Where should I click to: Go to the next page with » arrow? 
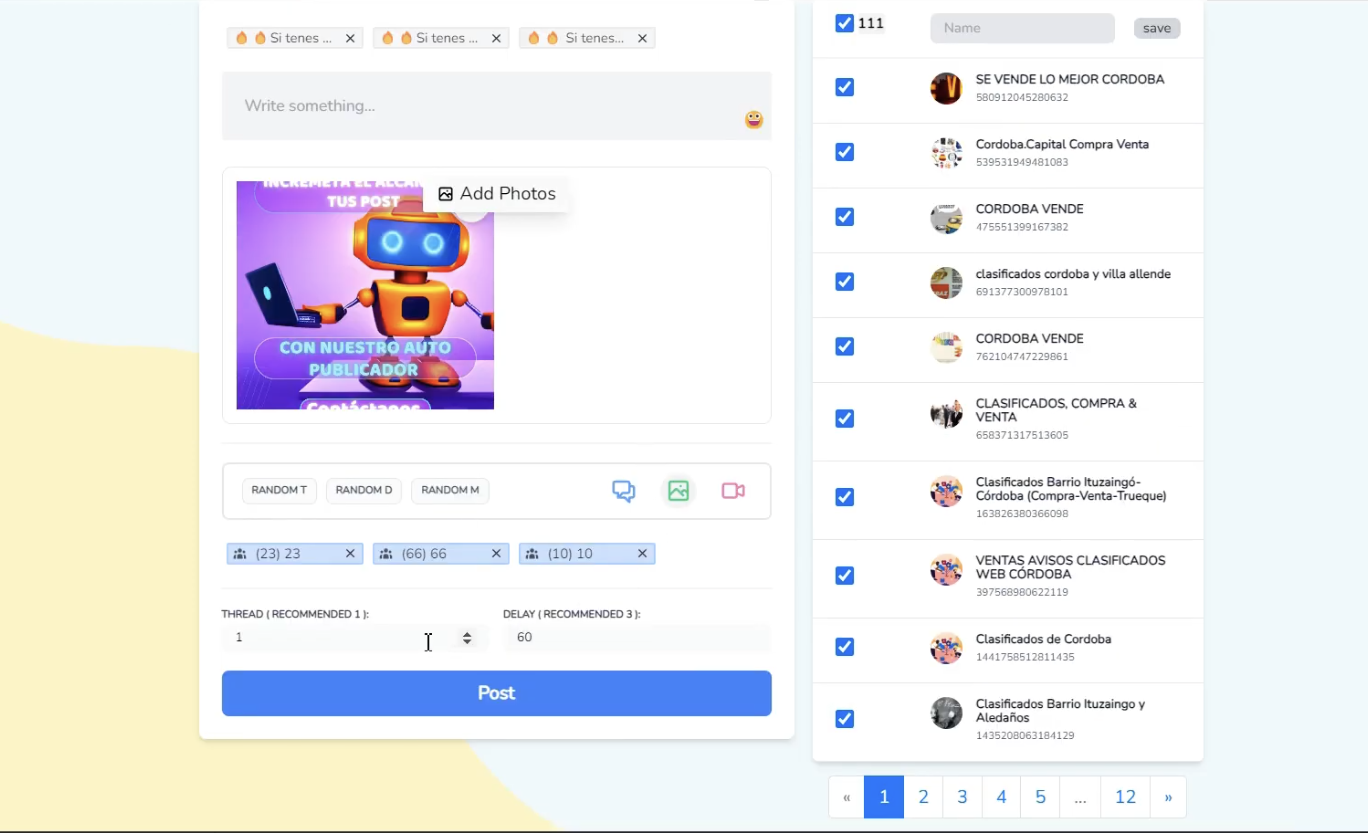point(1168,797)
